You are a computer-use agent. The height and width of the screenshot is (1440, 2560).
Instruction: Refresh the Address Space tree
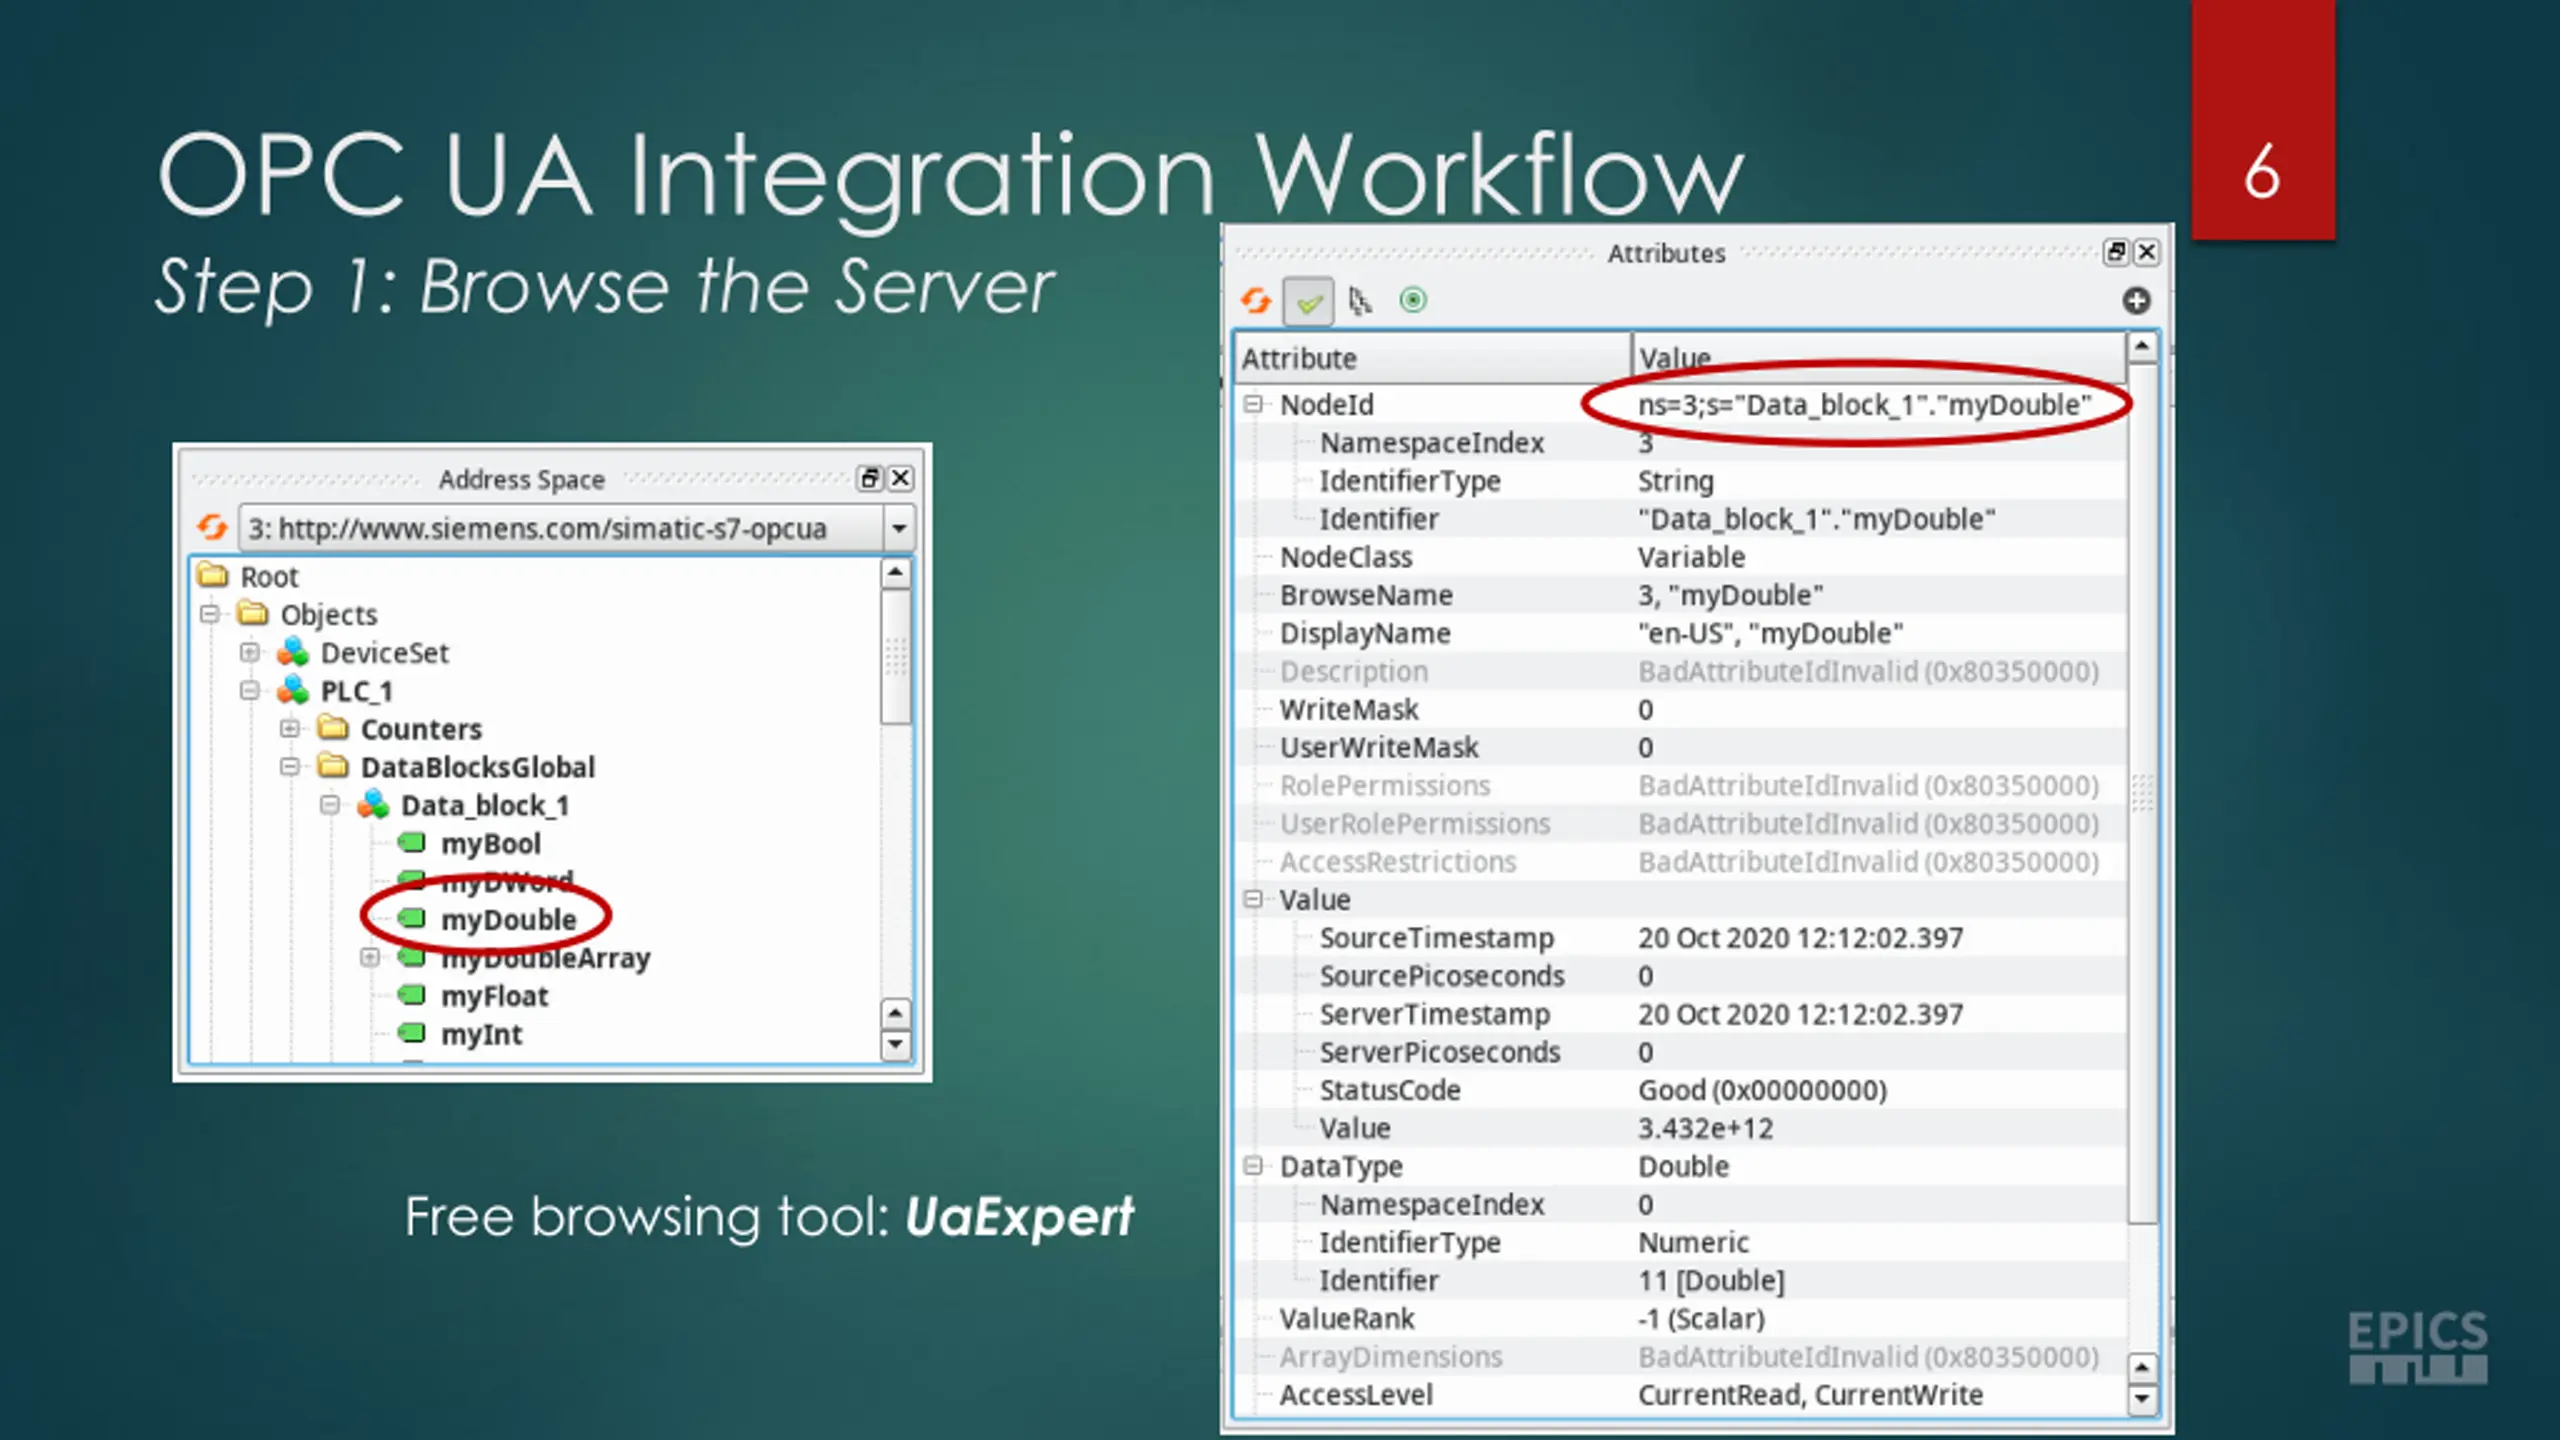(212, 527)
